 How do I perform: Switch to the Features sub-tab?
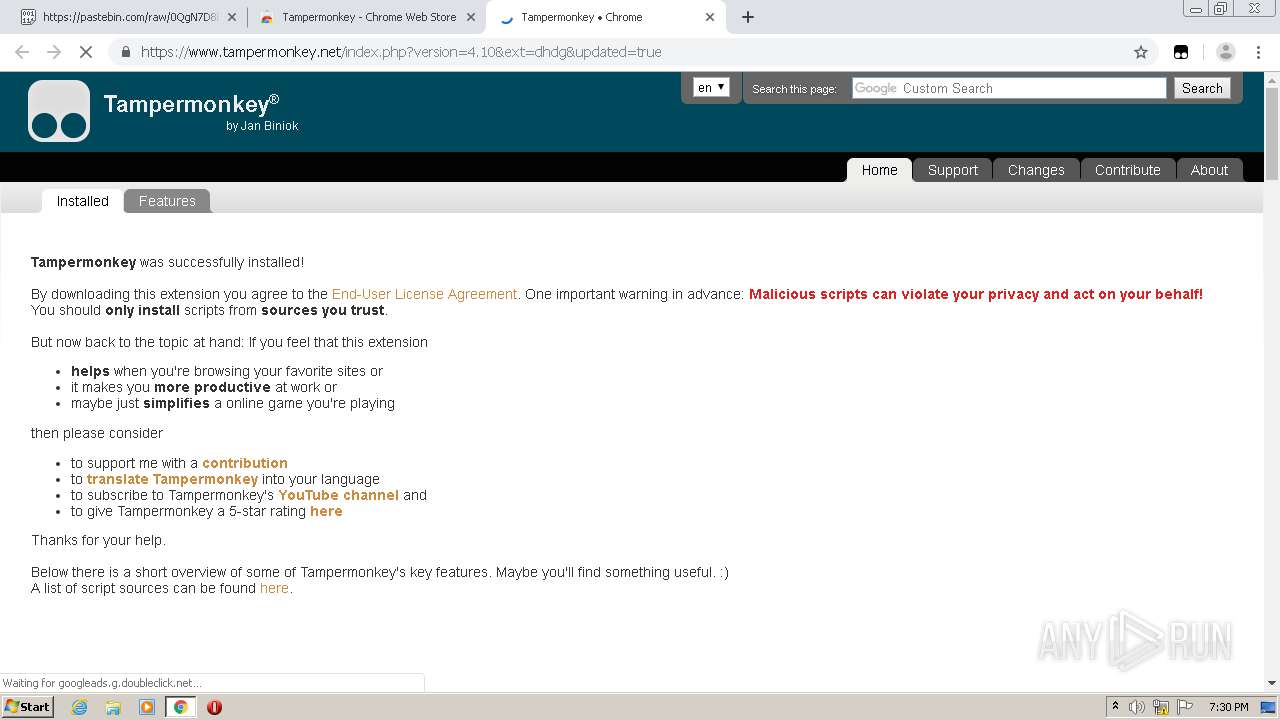pos(167,201)
